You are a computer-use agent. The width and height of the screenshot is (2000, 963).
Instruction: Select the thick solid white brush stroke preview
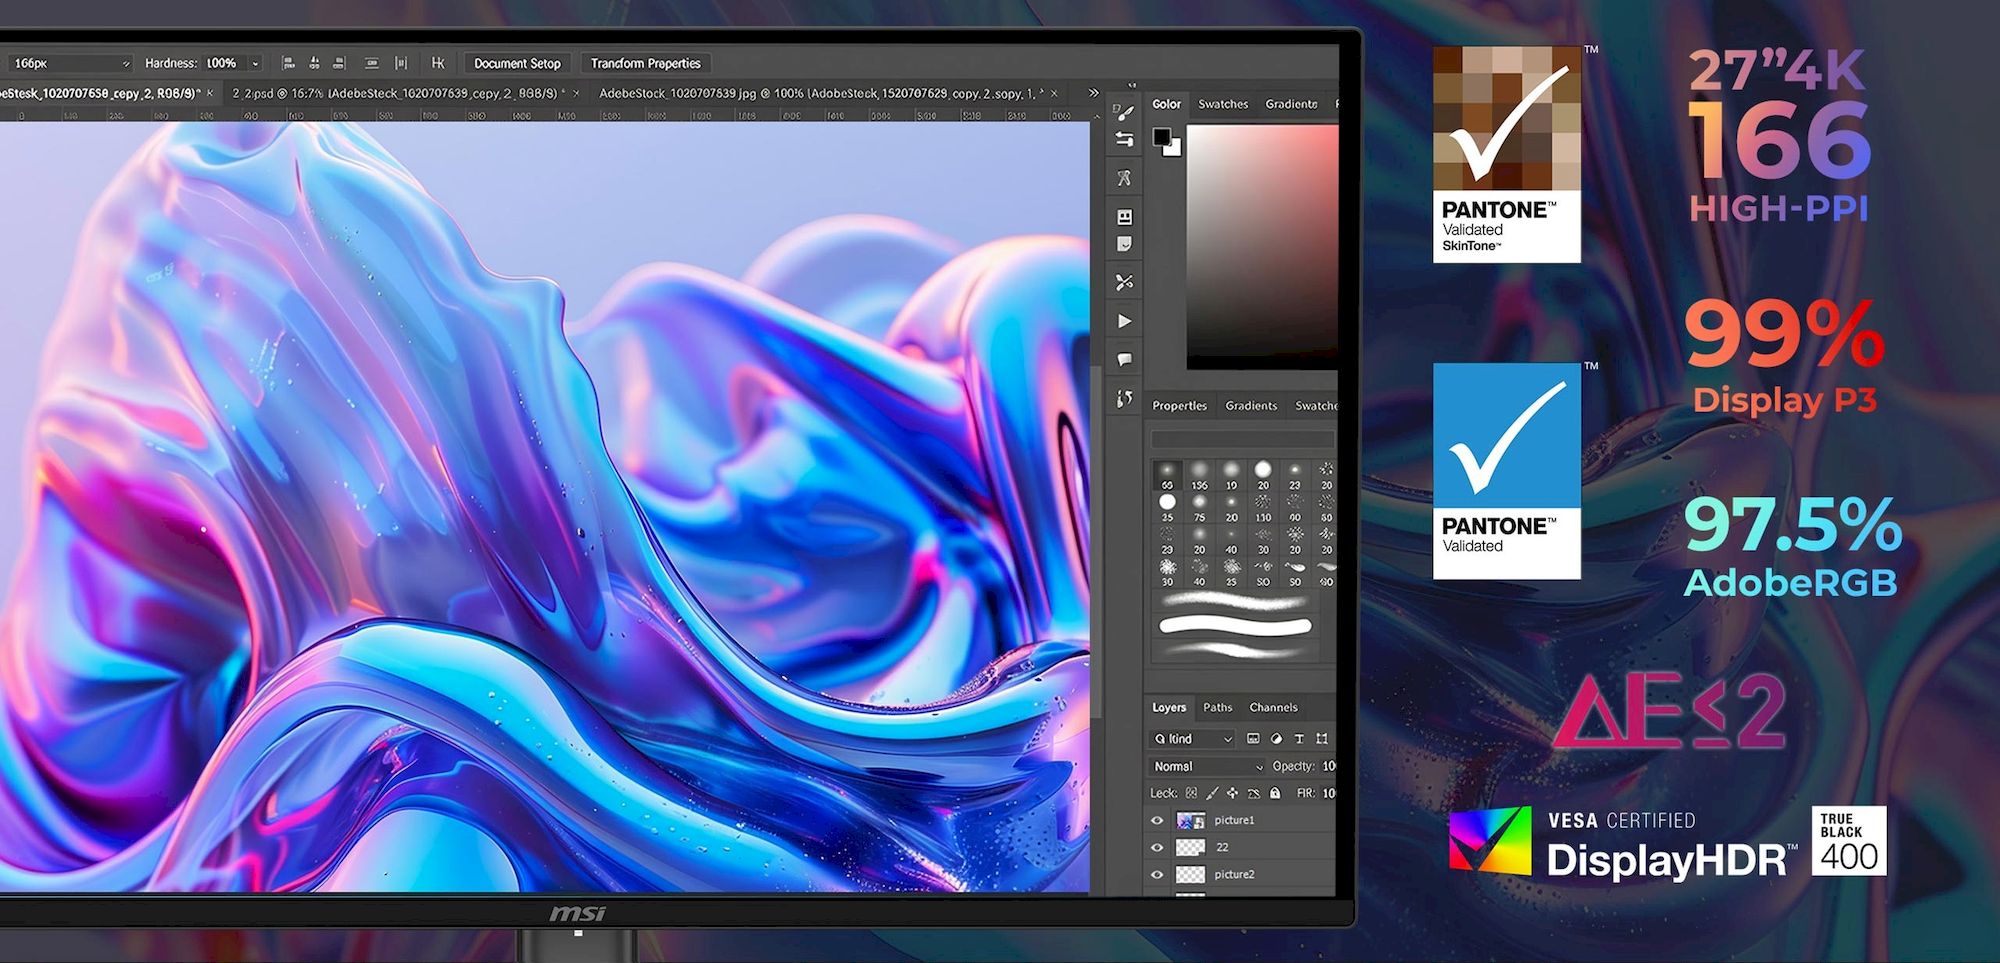pos(1235,627)
